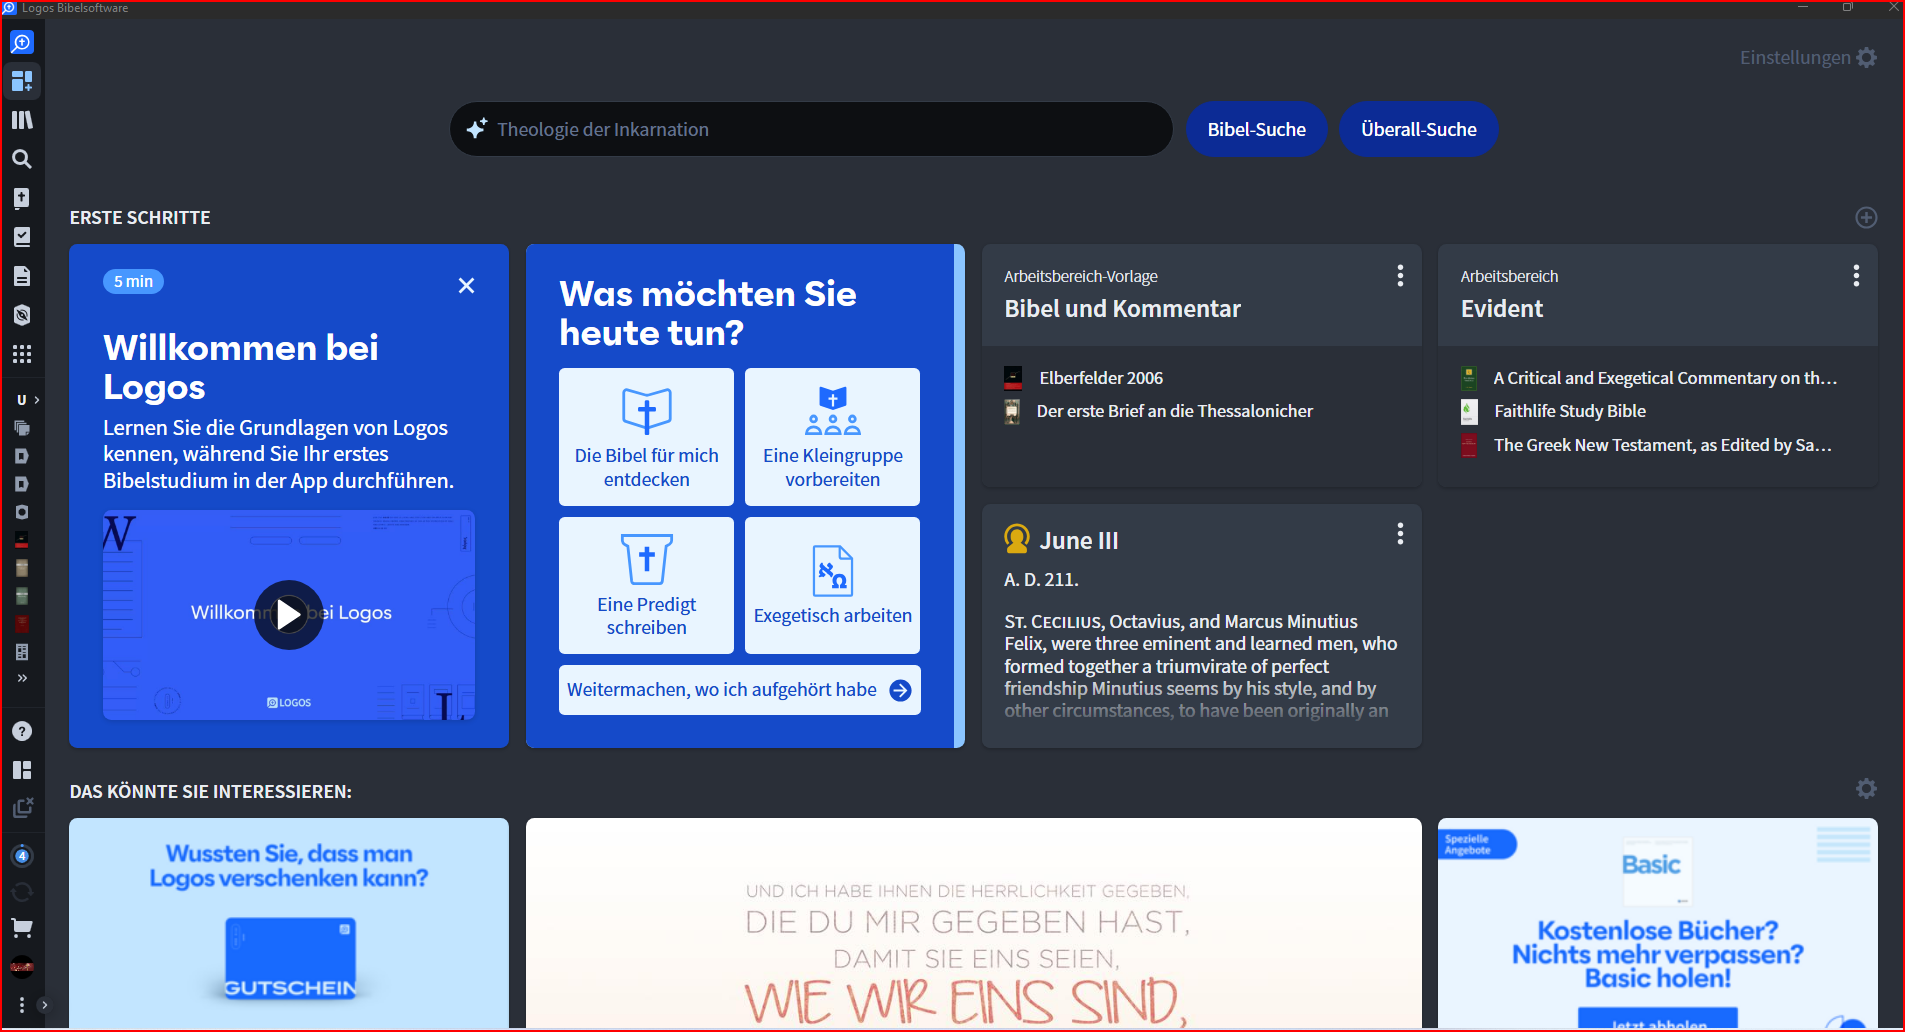1905x1032 pixels.
Task: Open the green book shortcut in sidebar
Action: (x=22, y=597)
